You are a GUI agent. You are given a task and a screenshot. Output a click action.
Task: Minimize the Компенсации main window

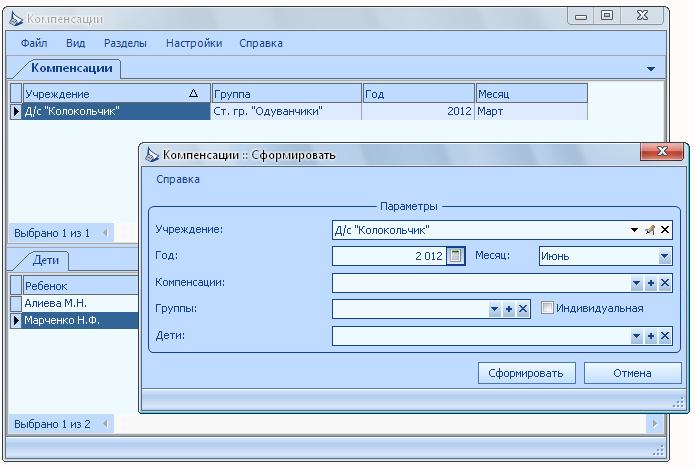(581, 16)
